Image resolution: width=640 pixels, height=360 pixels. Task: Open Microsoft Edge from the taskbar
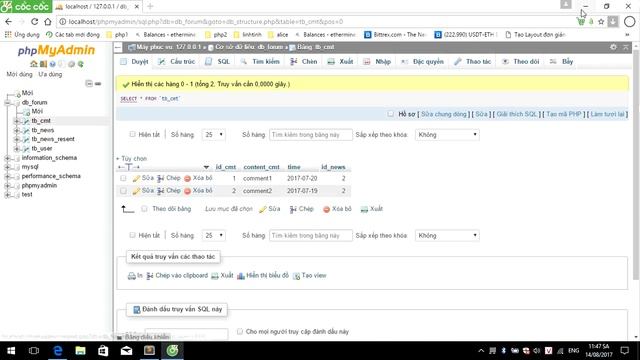tap(58, 351)
